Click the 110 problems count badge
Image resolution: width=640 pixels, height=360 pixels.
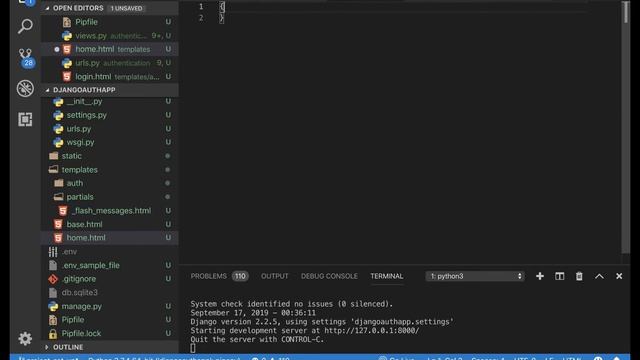click(240, 276)
